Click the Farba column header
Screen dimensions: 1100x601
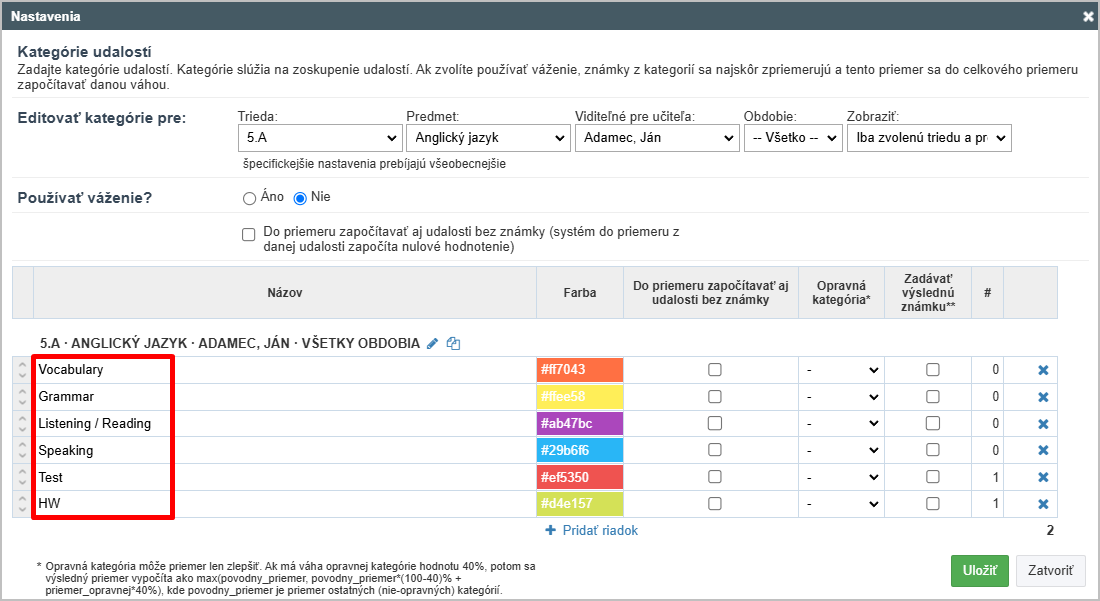580,292
